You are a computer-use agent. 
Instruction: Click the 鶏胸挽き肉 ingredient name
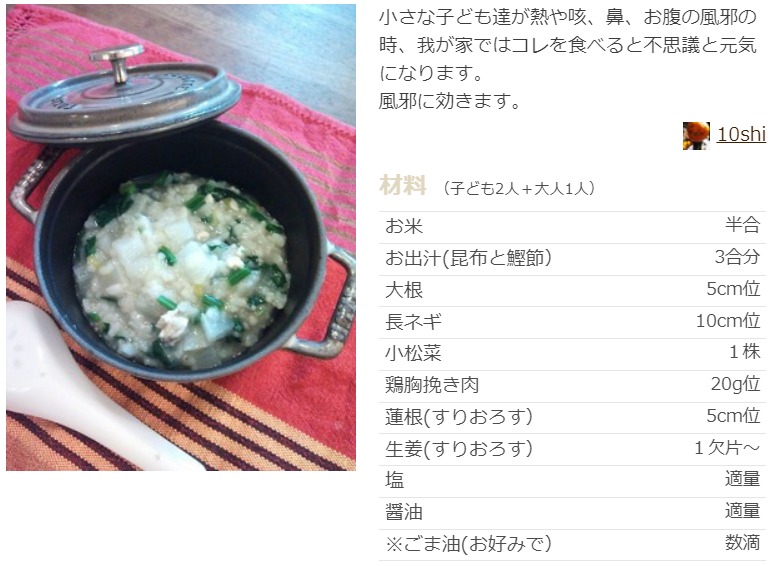432,385
